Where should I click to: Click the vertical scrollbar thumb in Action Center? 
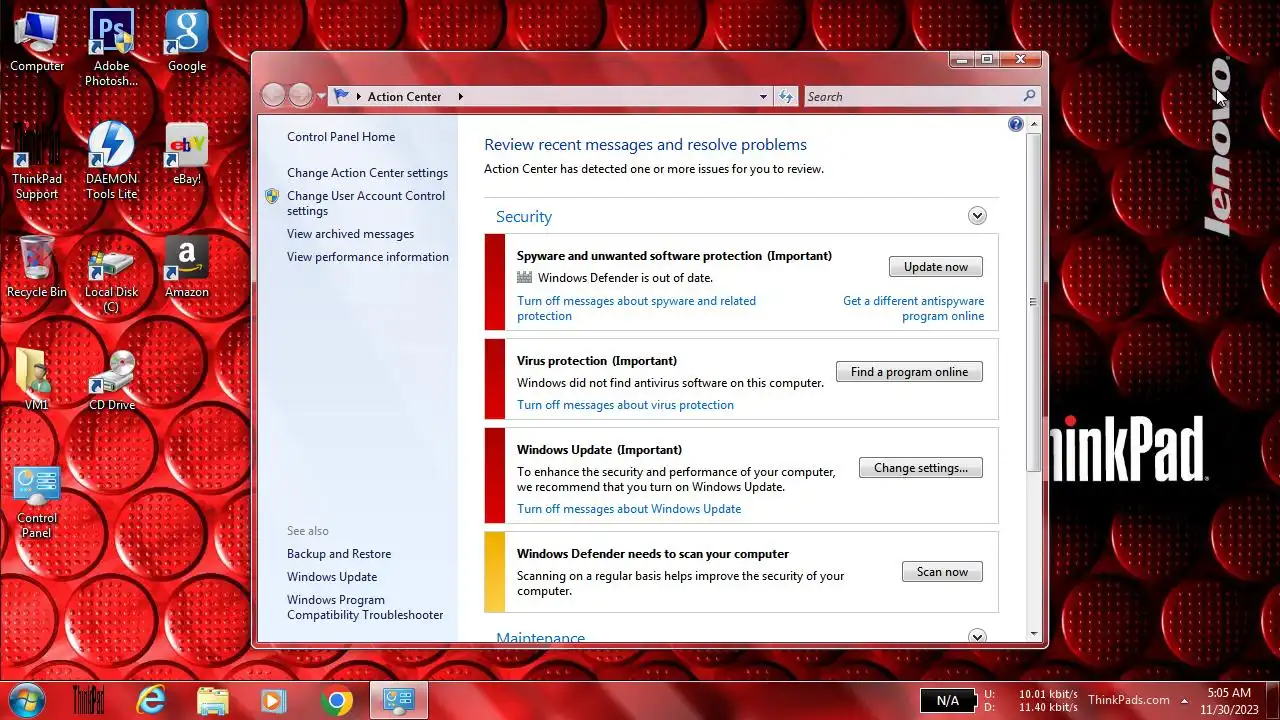[x=1034, y=302]
